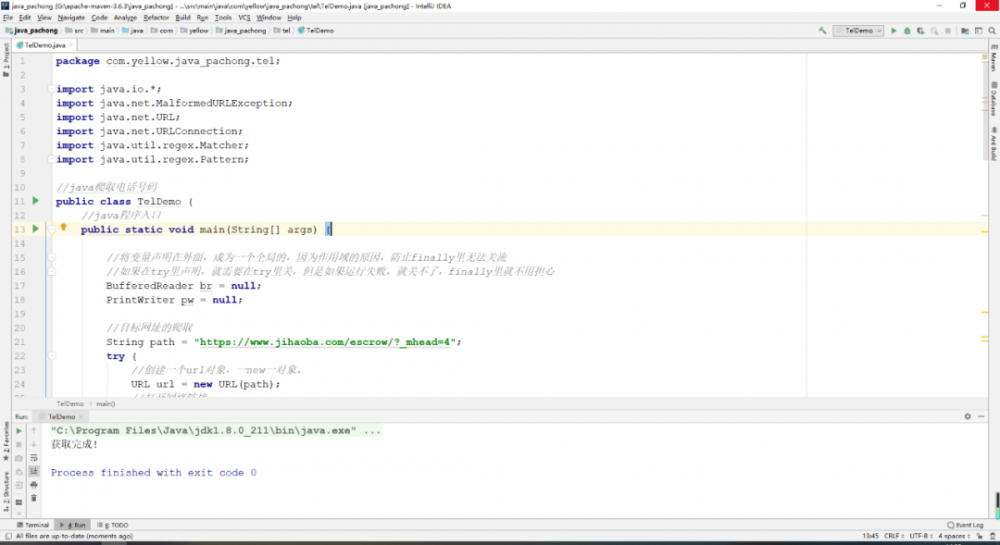Click the Run panel stop square

(x=19, y=444)
